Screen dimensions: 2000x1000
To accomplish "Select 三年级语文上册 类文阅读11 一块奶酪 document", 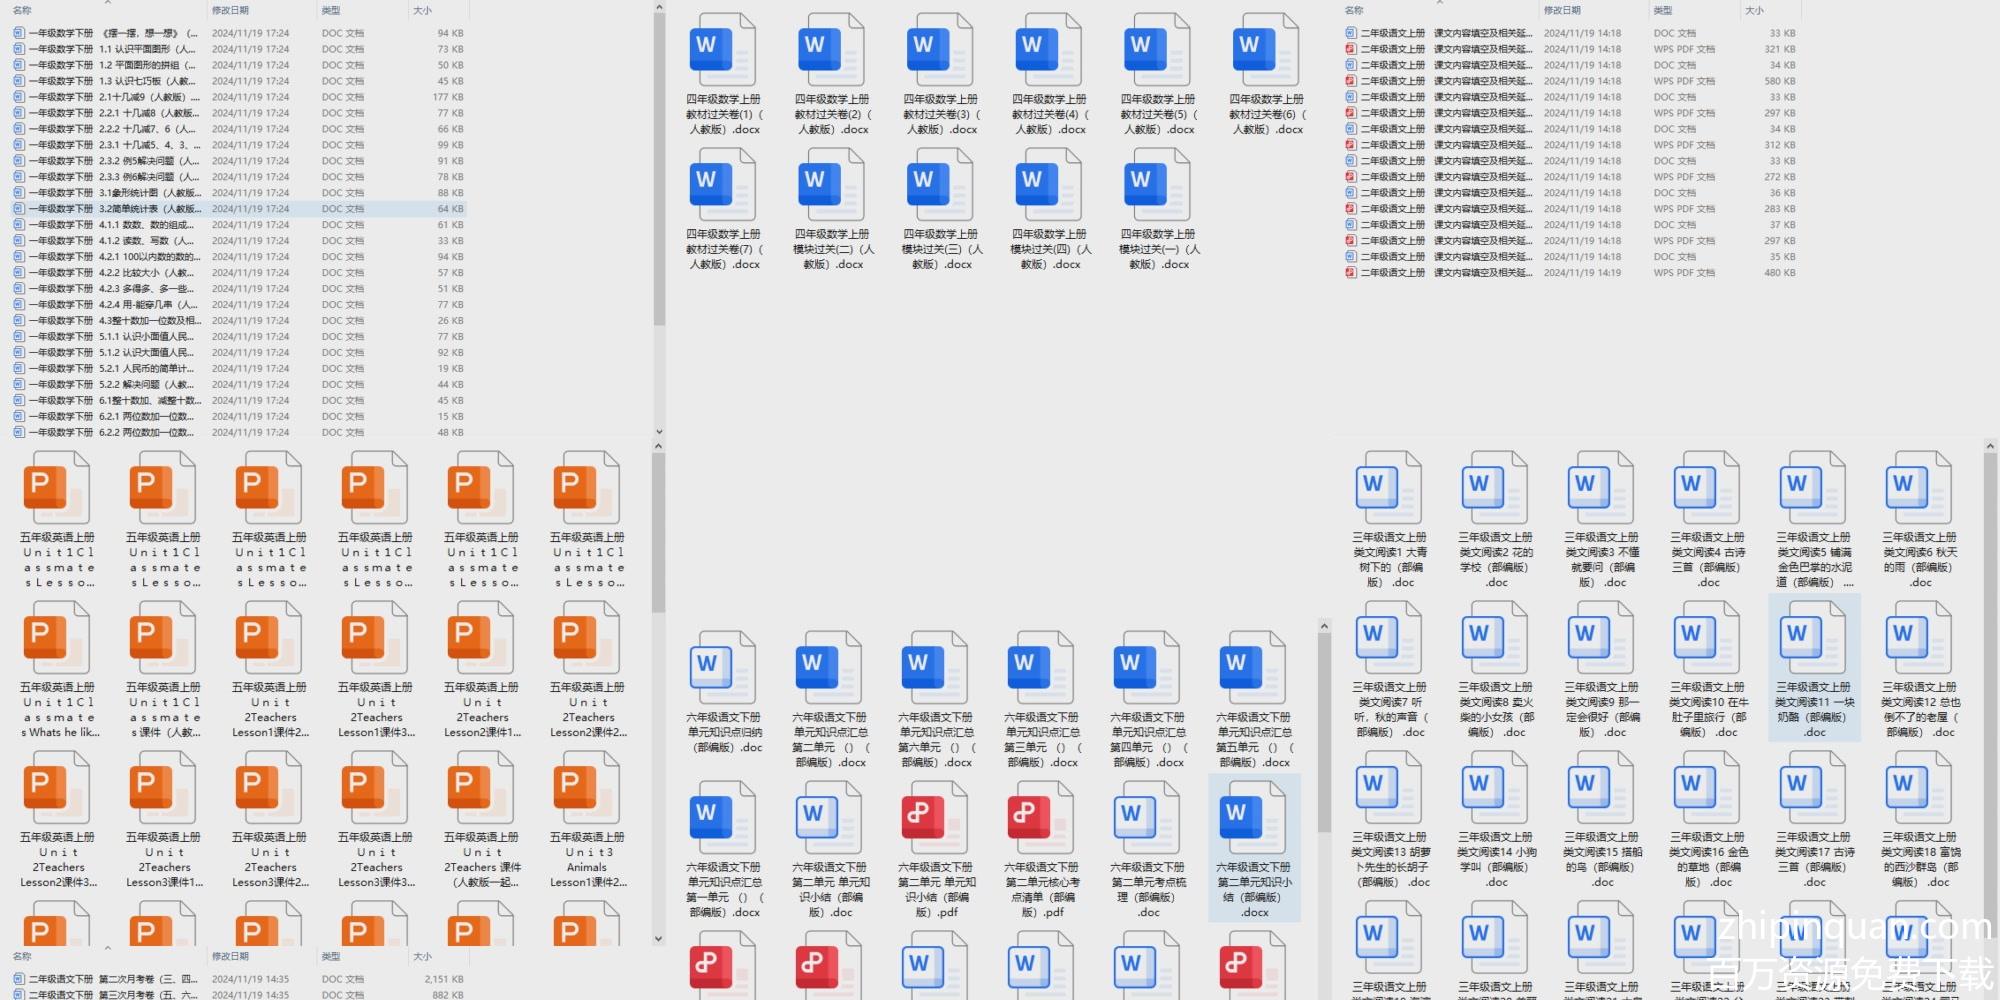I will coord(1813,640).
